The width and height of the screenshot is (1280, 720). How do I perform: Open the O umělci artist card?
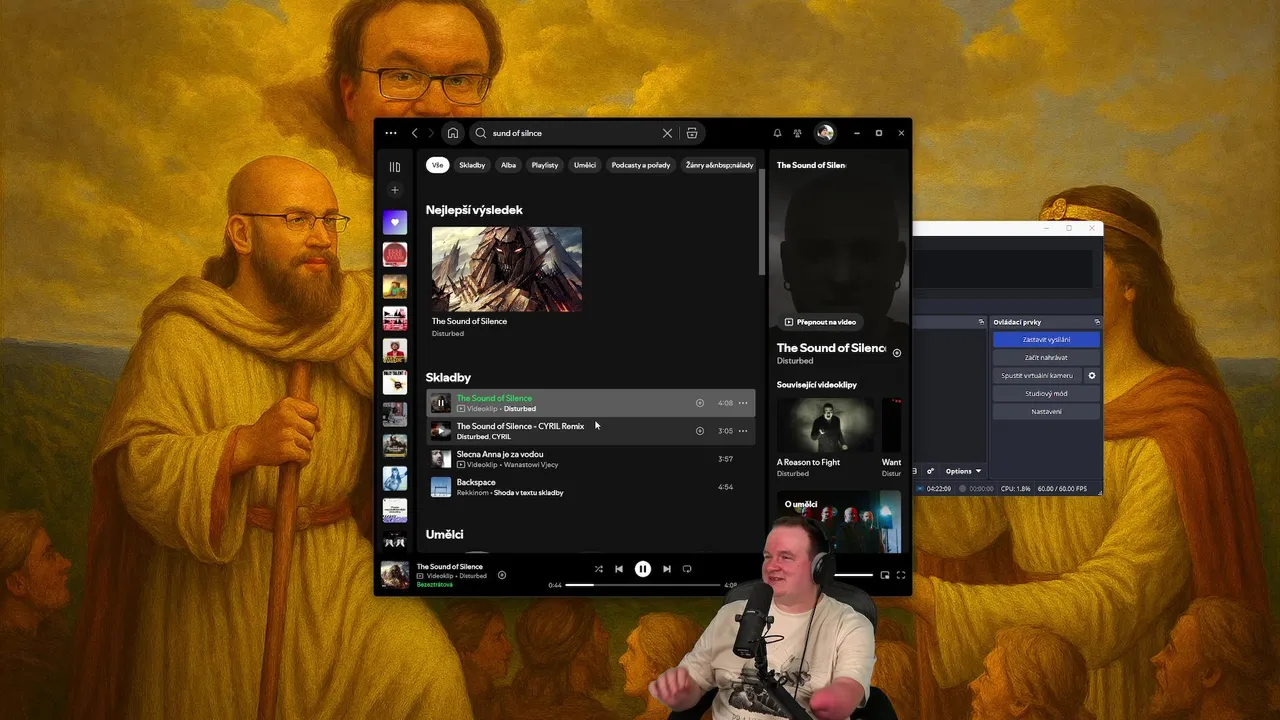click(x=839, y=521)
